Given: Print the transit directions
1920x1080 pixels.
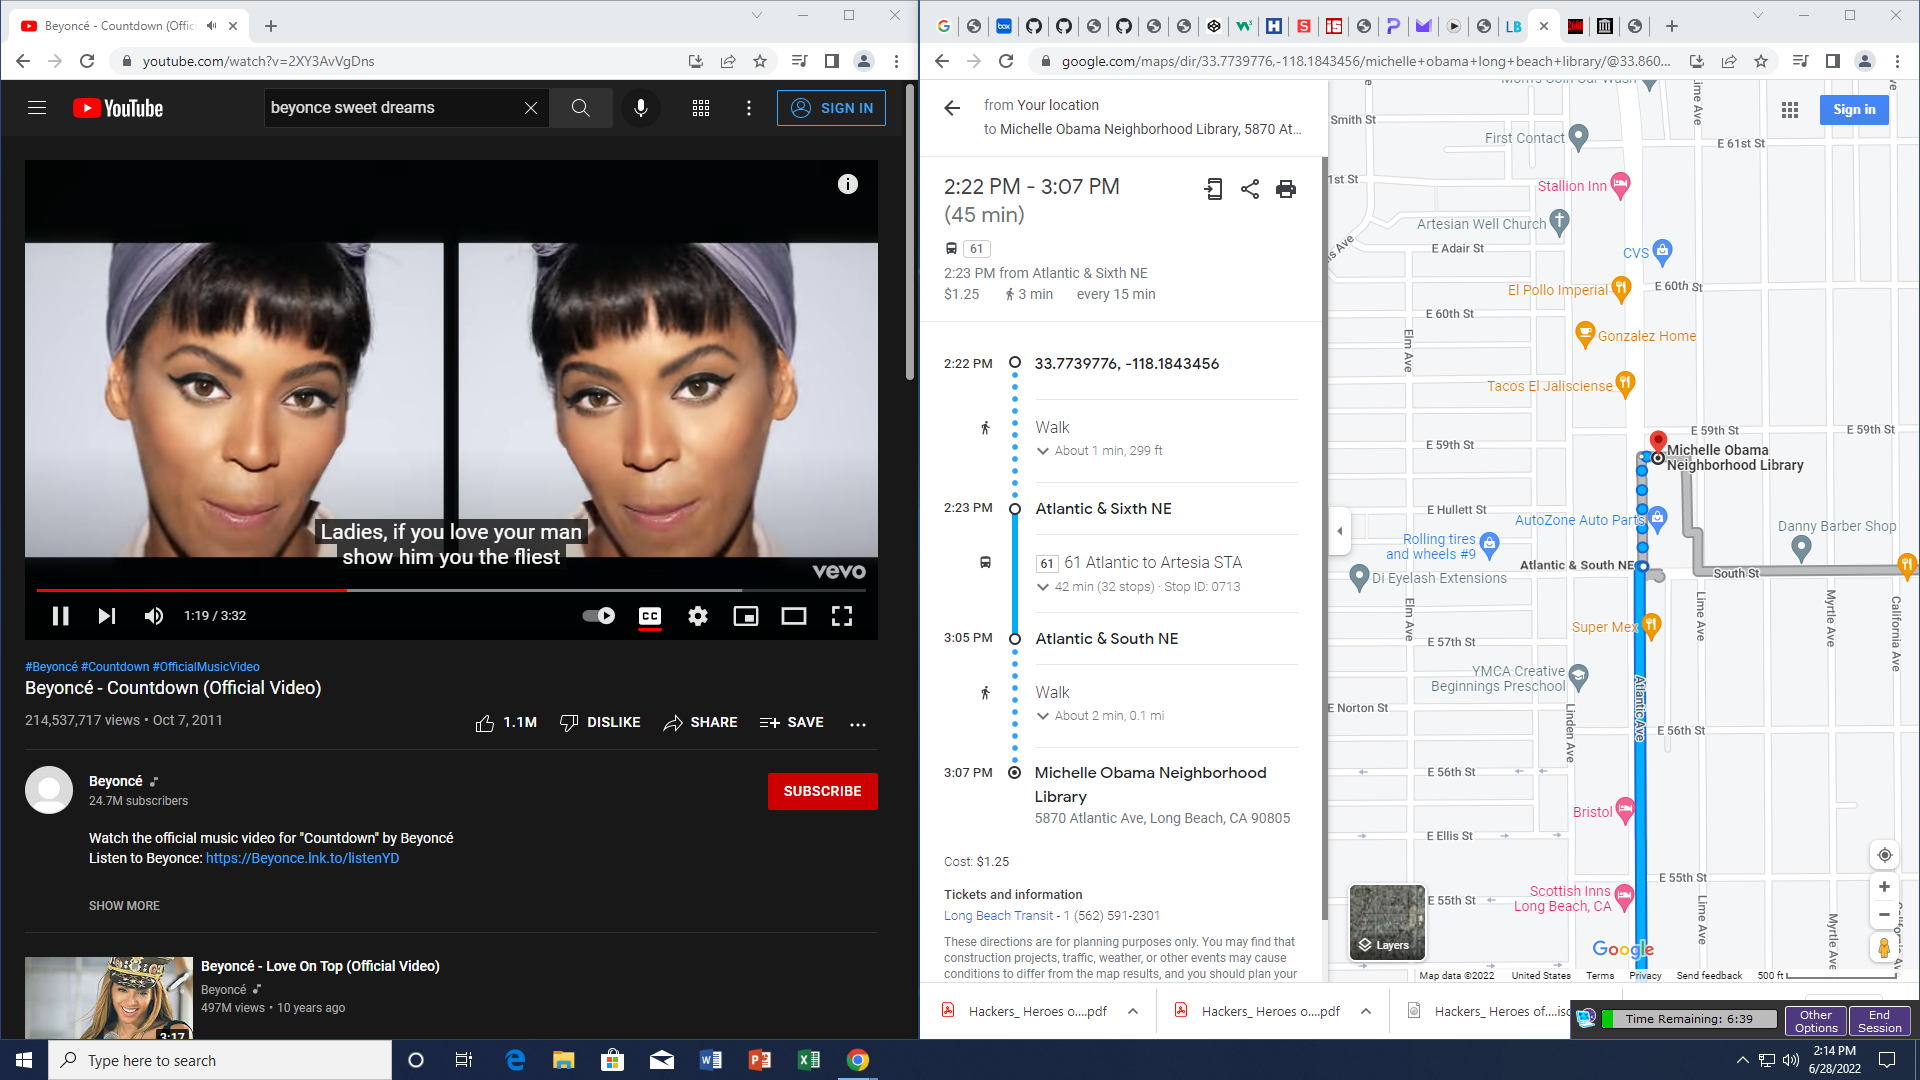Looking at the screenshot, I should pos(1286,189).
